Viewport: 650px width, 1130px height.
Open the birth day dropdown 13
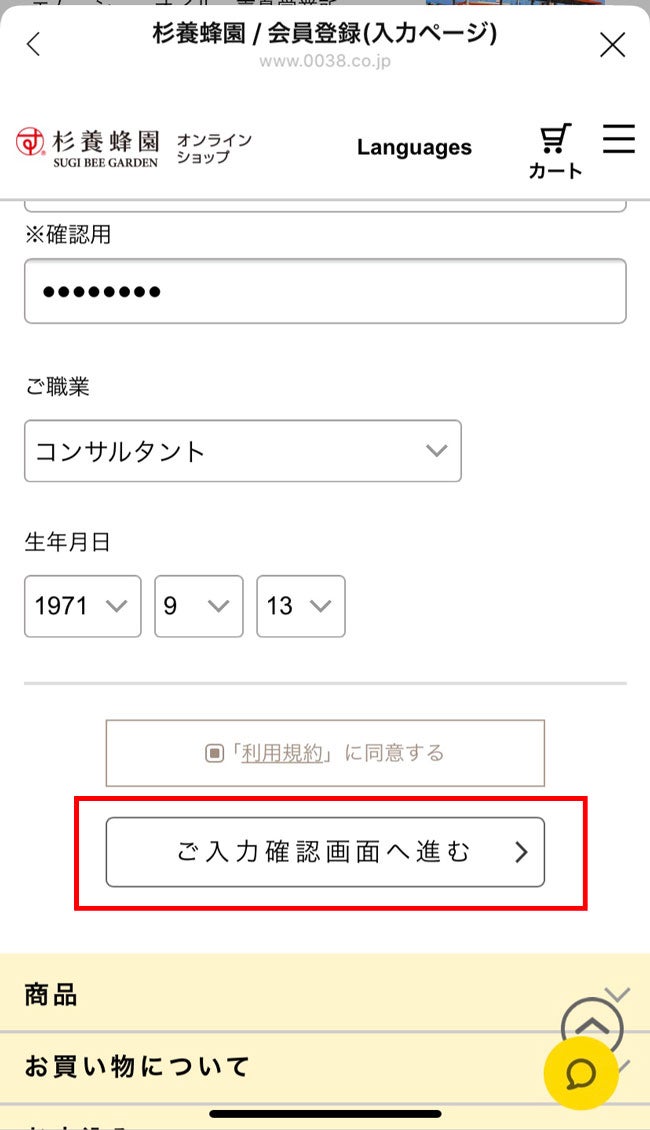300,606
